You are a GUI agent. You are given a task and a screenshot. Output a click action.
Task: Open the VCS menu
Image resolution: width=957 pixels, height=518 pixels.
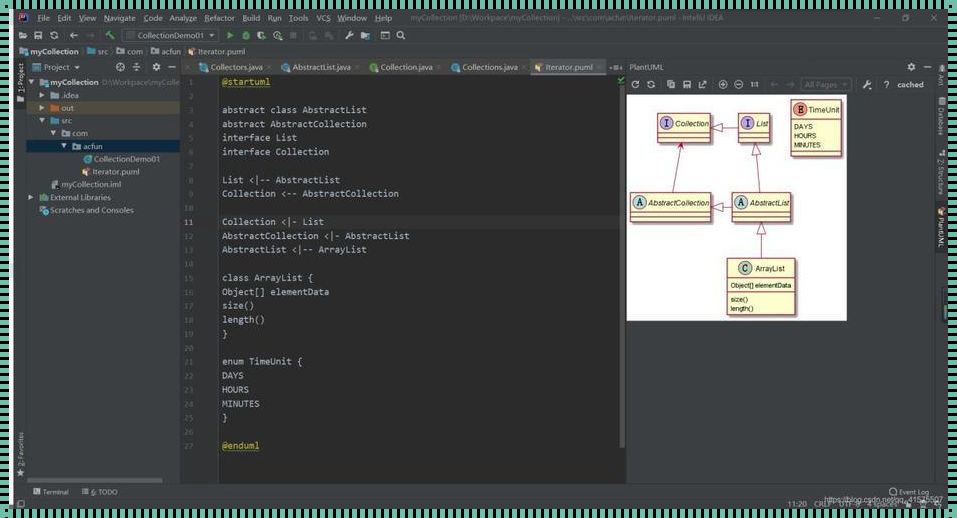click(323, 18)
